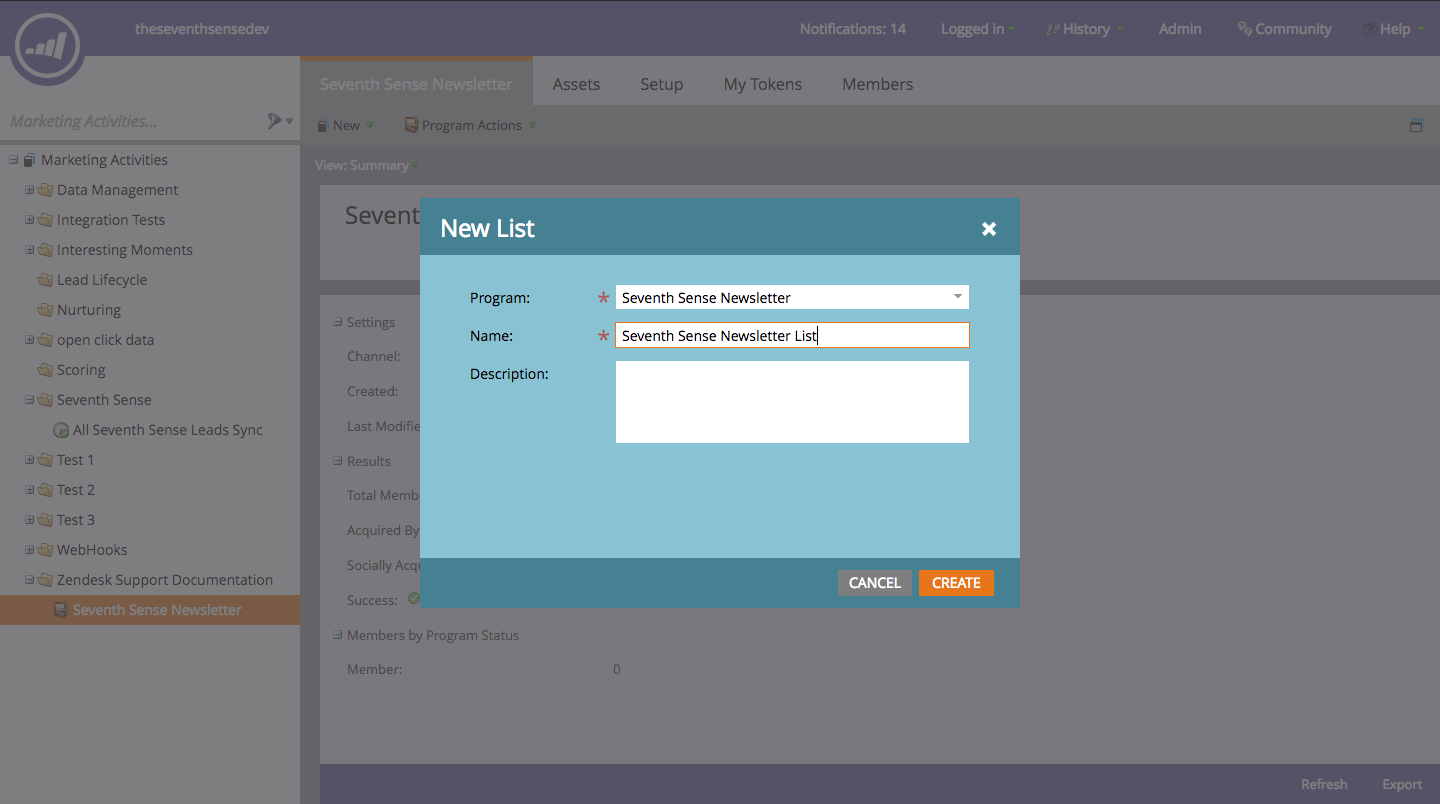Click the filter icon beside the search box
The width and height of the screenshot is (1440, 804).
coord(275,121)
